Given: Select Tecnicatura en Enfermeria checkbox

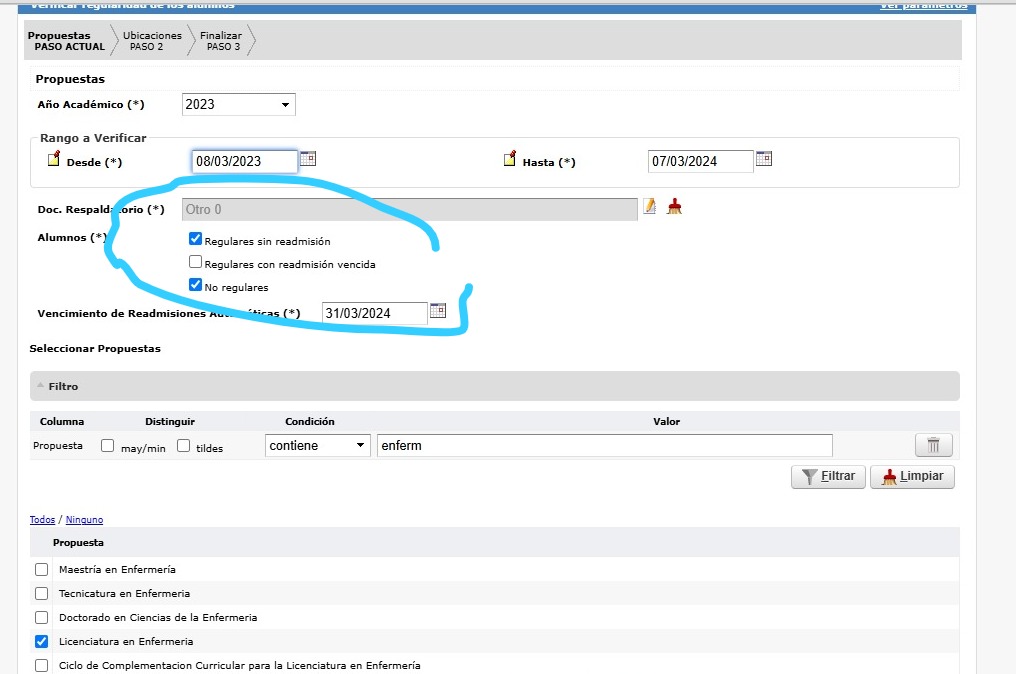Looking at the screenshot, I should click(x=41, y=594).
